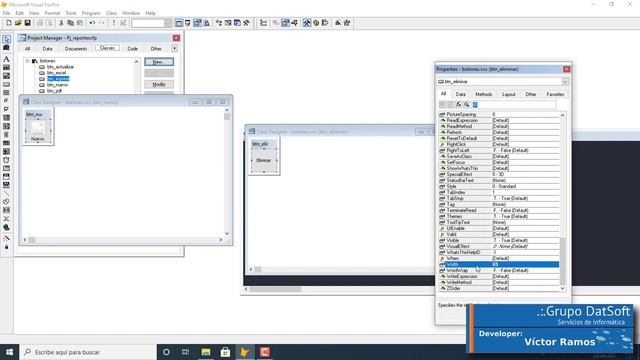The image size is (640, 360).
Task: Click the Set Tab Order toolbar icon
Action: 263,23
